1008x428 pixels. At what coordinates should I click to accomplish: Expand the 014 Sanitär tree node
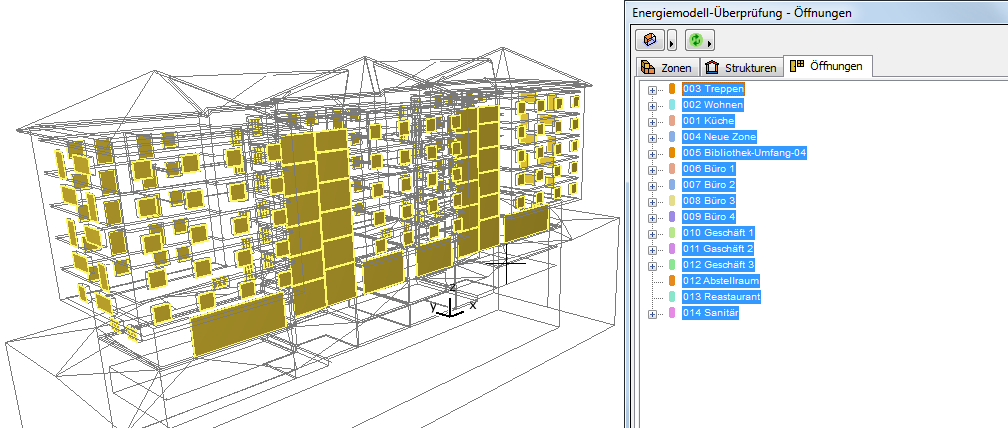click(652, 313)
